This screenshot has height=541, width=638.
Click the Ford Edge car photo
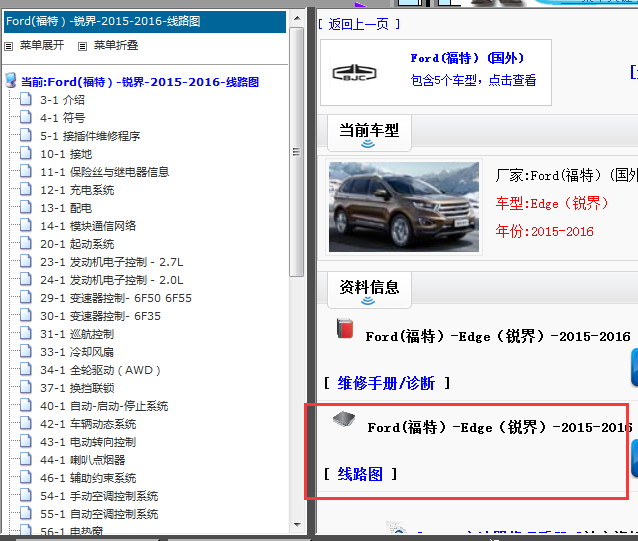404,207
